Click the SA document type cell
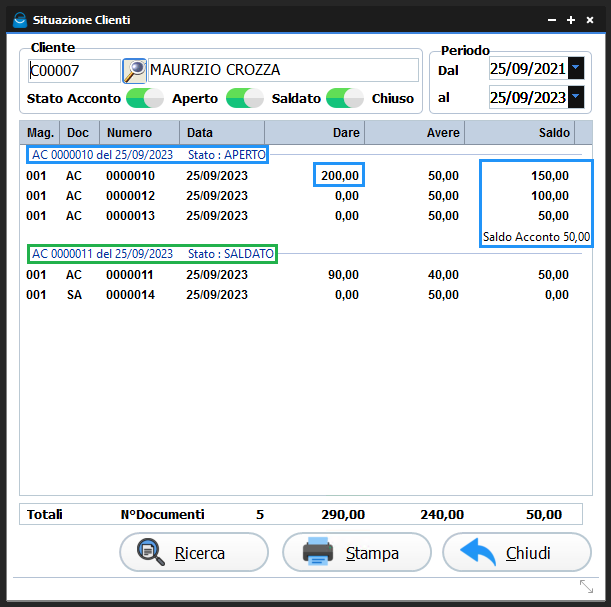Screen dimensions: 611x607 coord(74,295)
